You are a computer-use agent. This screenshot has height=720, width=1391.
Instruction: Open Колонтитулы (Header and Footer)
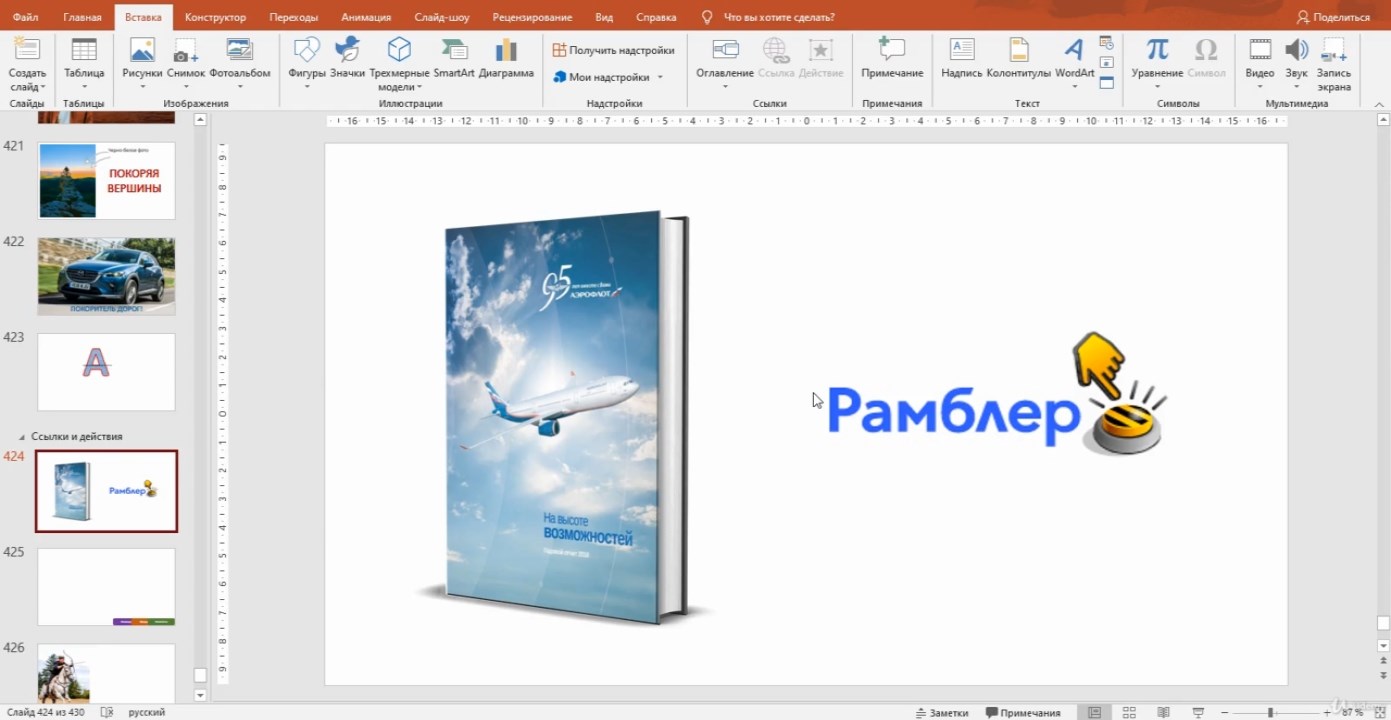point(1018,57)
